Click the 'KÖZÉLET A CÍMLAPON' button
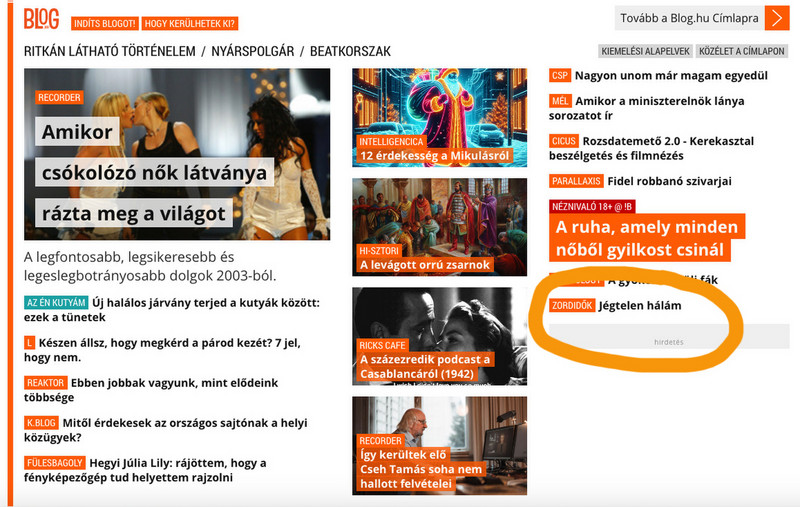 pyautogui.click(x=741, y=51)
